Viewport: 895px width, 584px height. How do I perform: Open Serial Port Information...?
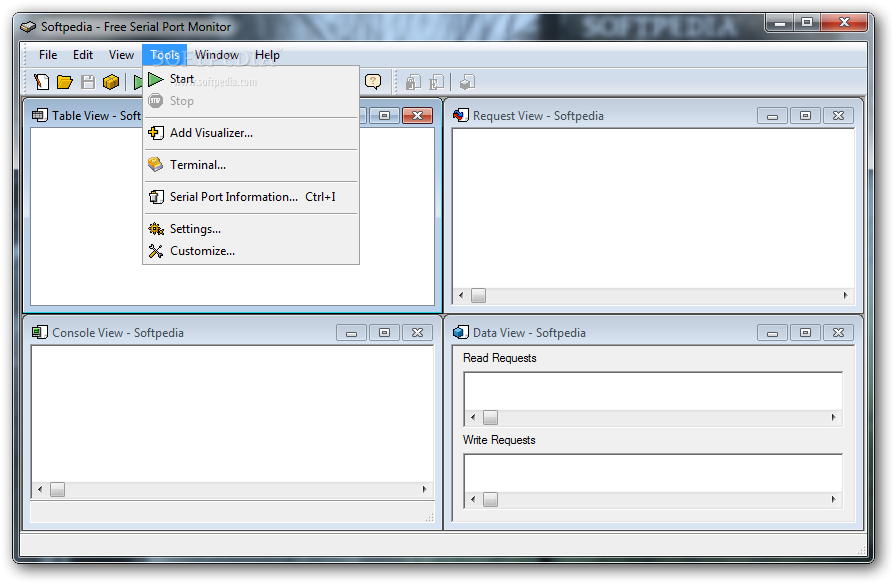pyautogui.click(x=251, y=197)
